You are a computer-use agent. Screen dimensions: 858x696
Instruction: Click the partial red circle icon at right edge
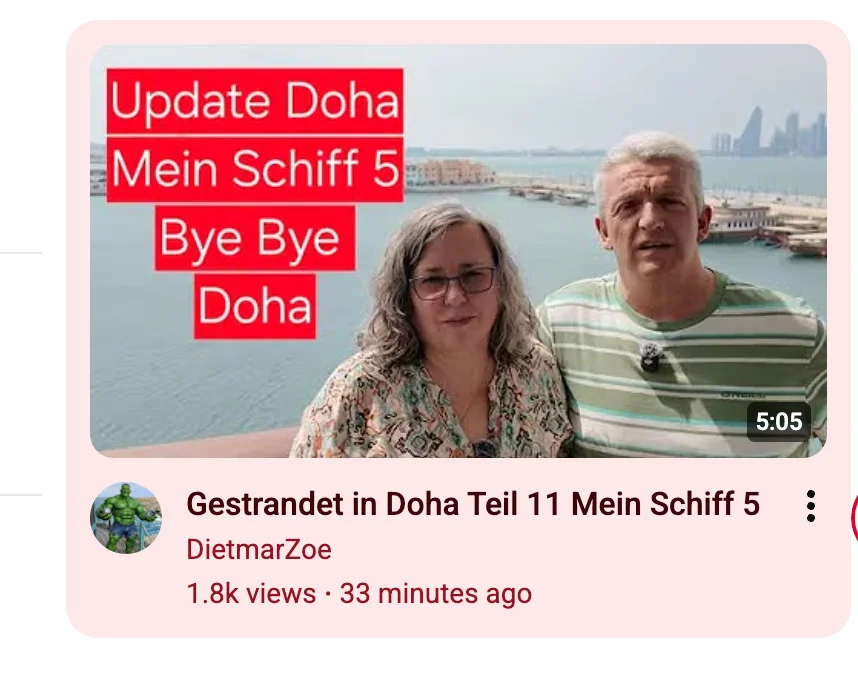(x=854, y=518)
